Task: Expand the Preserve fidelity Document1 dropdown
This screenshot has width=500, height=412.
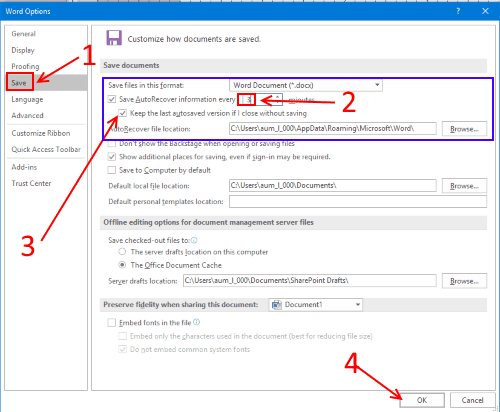Action: 315,305
